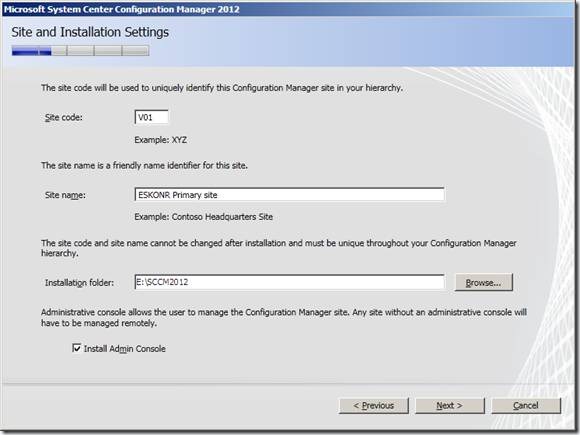Proceed with the Next button
Screen dimensions: 580x435
pyautogui.click(x=450, y=406)
